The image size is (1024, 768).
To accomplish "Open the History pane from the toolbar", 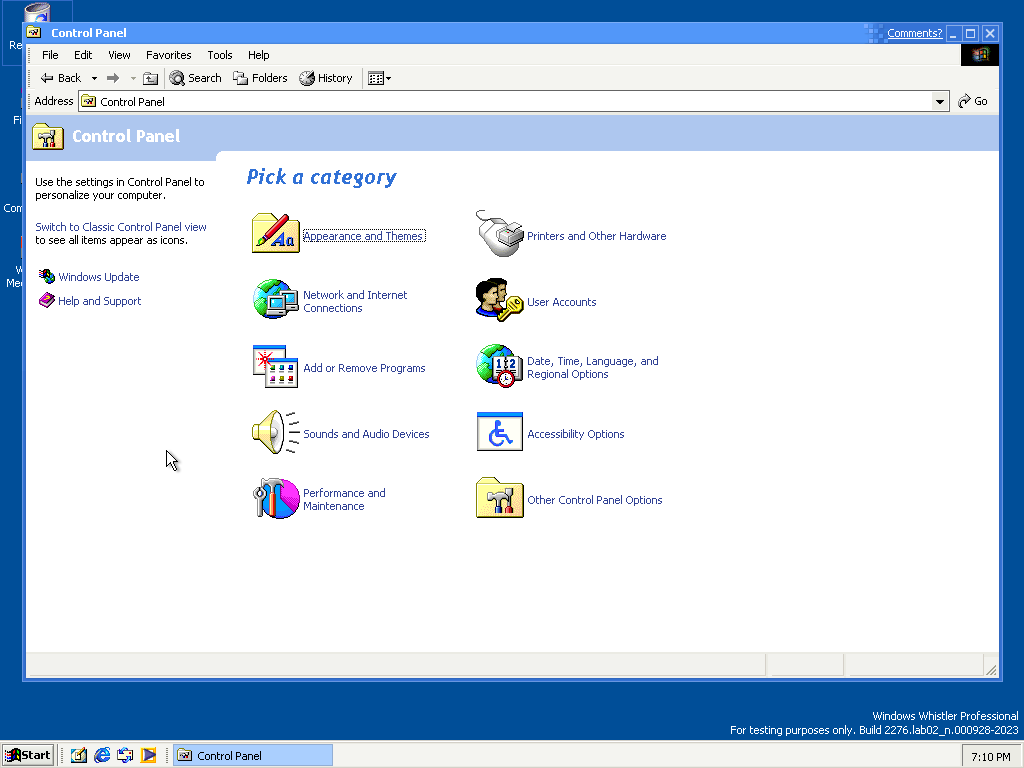I will (326, 78).
